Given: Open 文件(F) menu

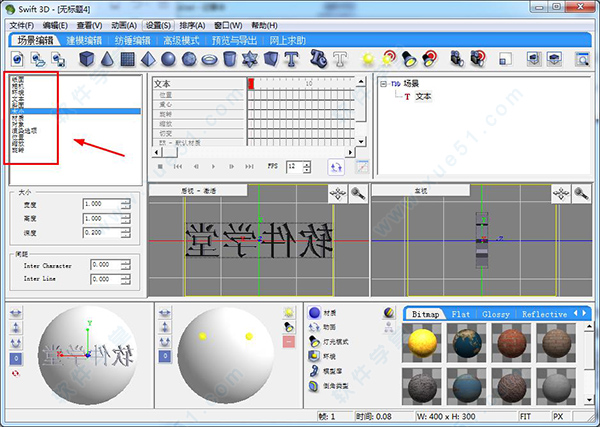Looking at the screenshot, I should pos(21,26).
